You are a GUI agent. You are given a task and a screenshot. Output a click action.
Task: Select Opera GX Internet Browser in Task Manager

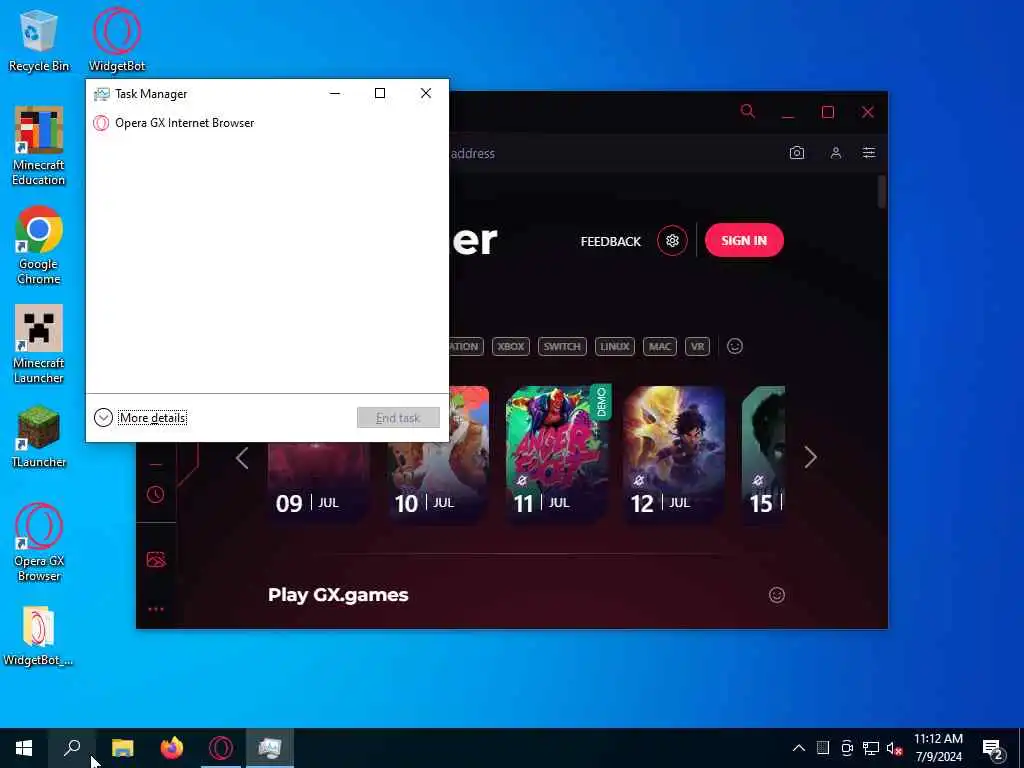(174, 123)
